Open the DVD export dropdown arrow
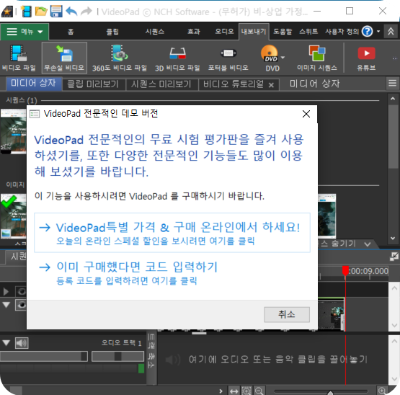 (x=283, y=57)
